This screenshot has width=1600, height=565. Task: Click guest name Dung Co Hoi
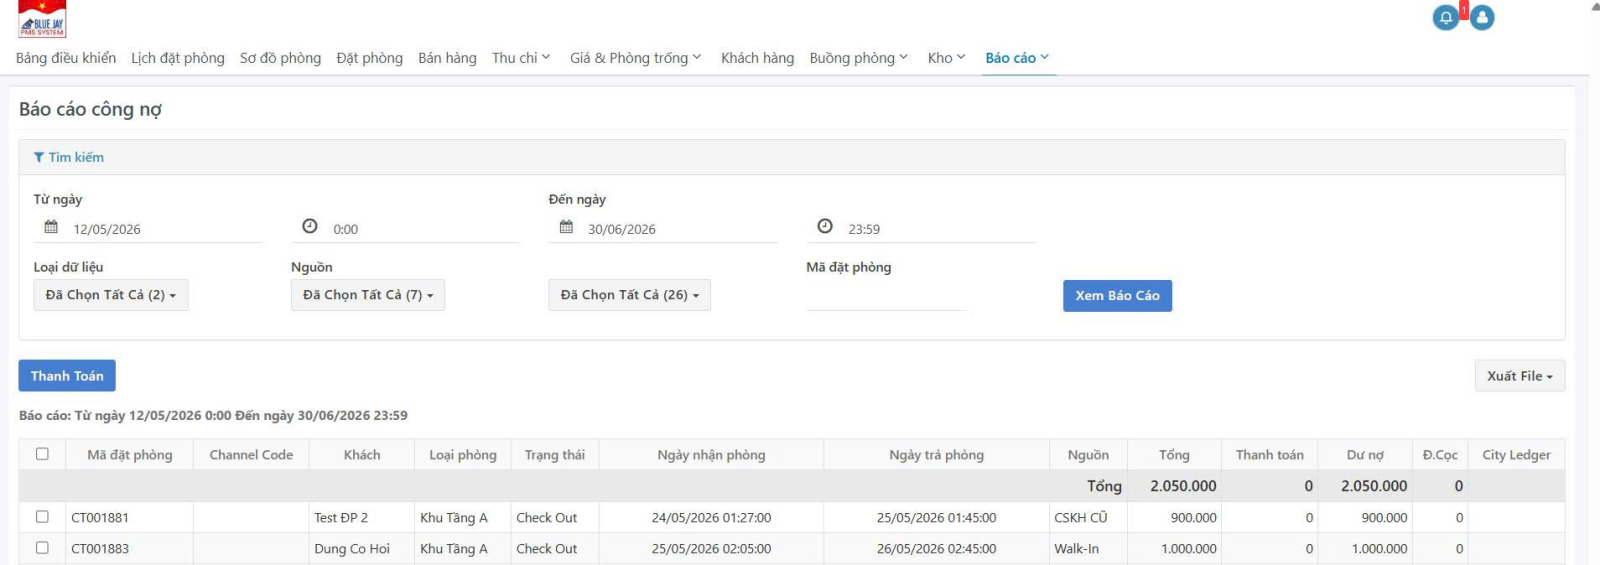click(x=352, y=549)
